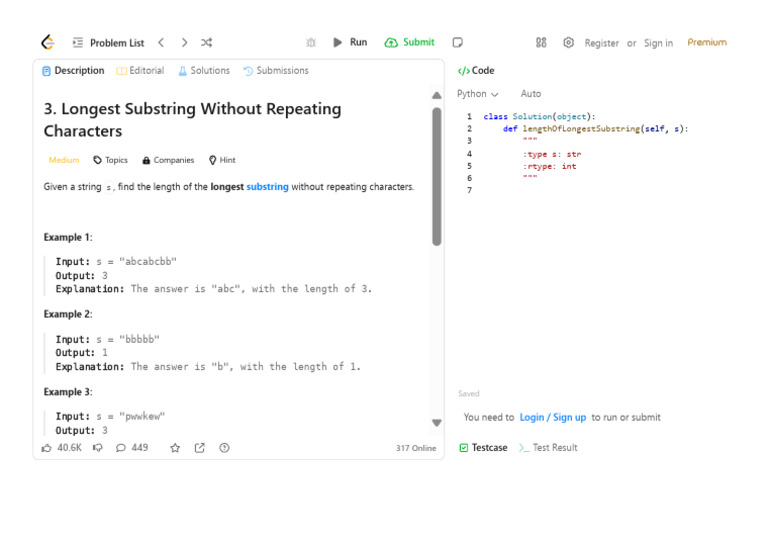Follow the Login / Sign up link
The image size is (768, 543).
point(553,418)
